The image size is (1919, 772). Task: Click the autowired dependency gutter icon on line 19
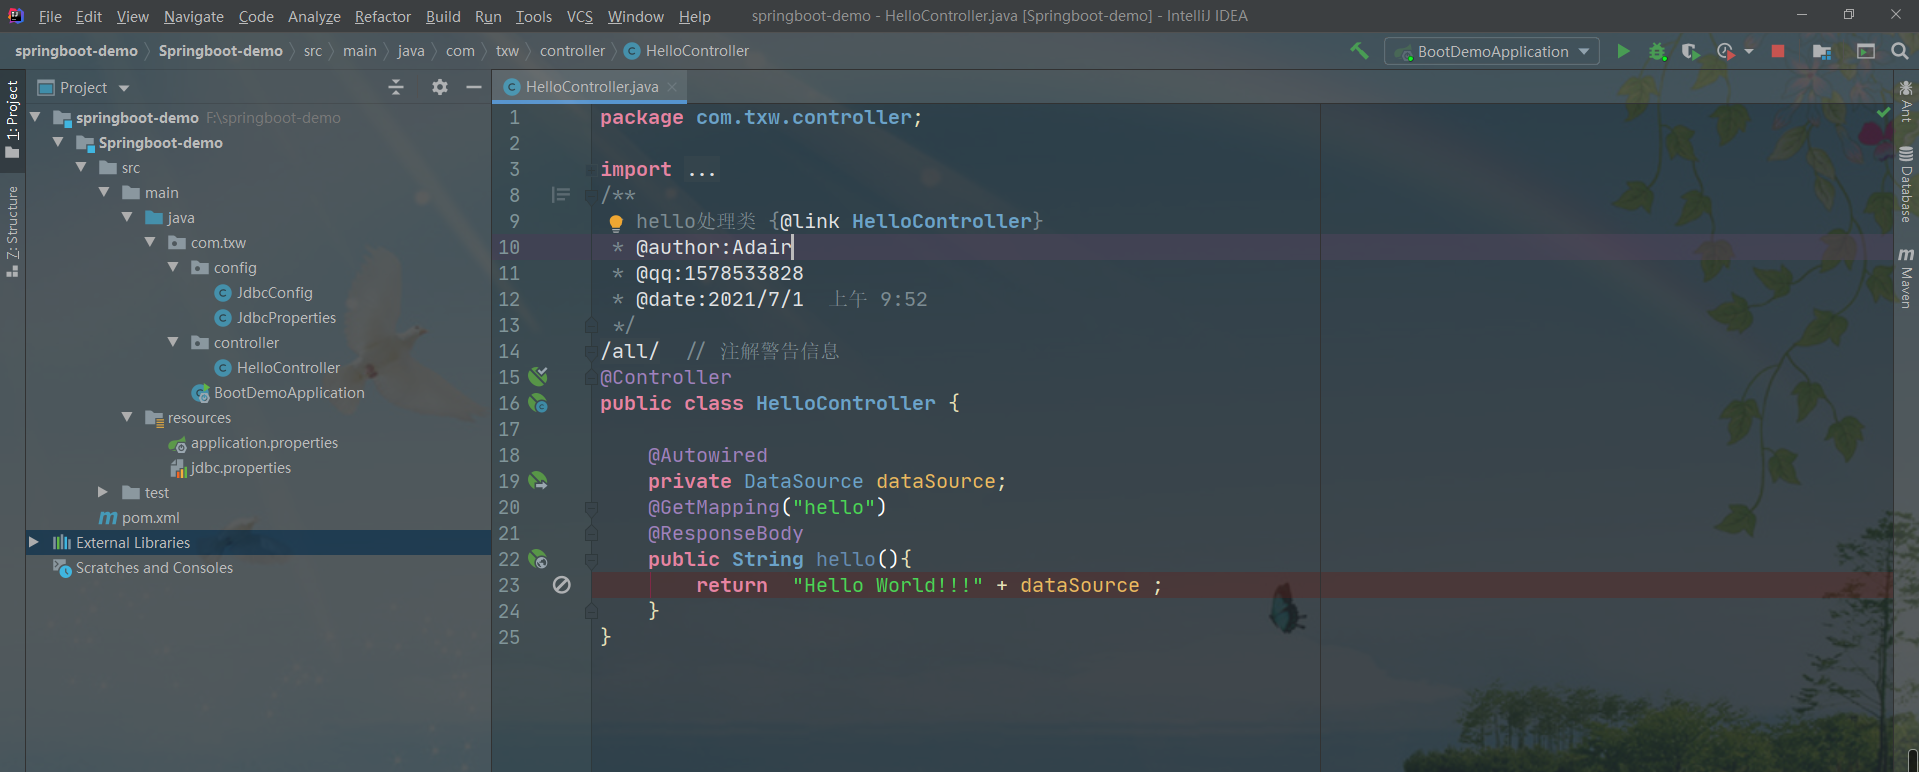(x=538, y=481)
